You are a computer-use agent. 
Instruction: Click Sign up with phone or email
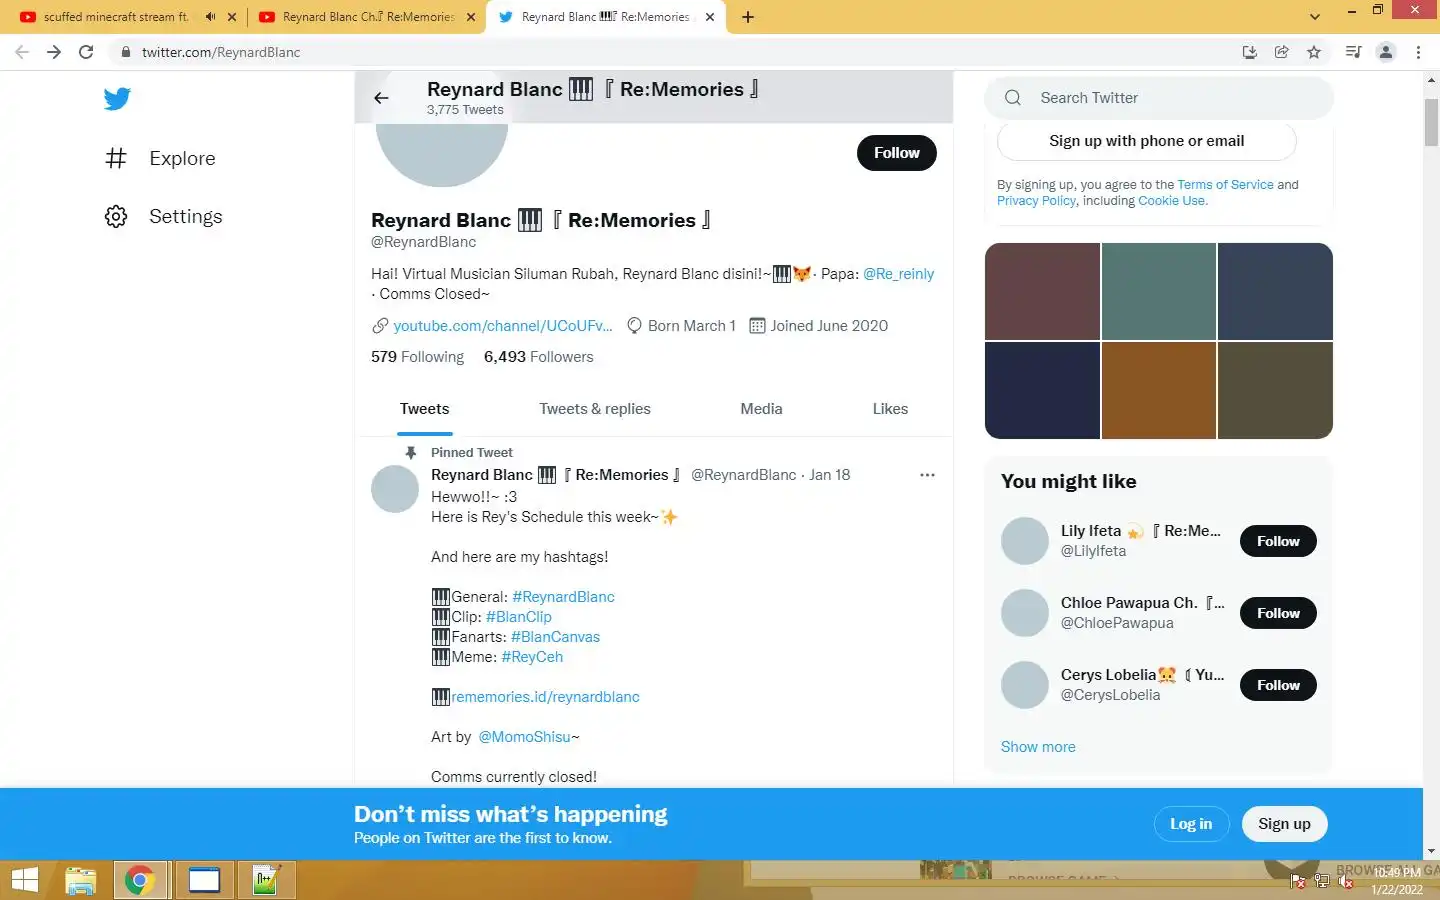pyautogui.click(x=1147, y=141)
